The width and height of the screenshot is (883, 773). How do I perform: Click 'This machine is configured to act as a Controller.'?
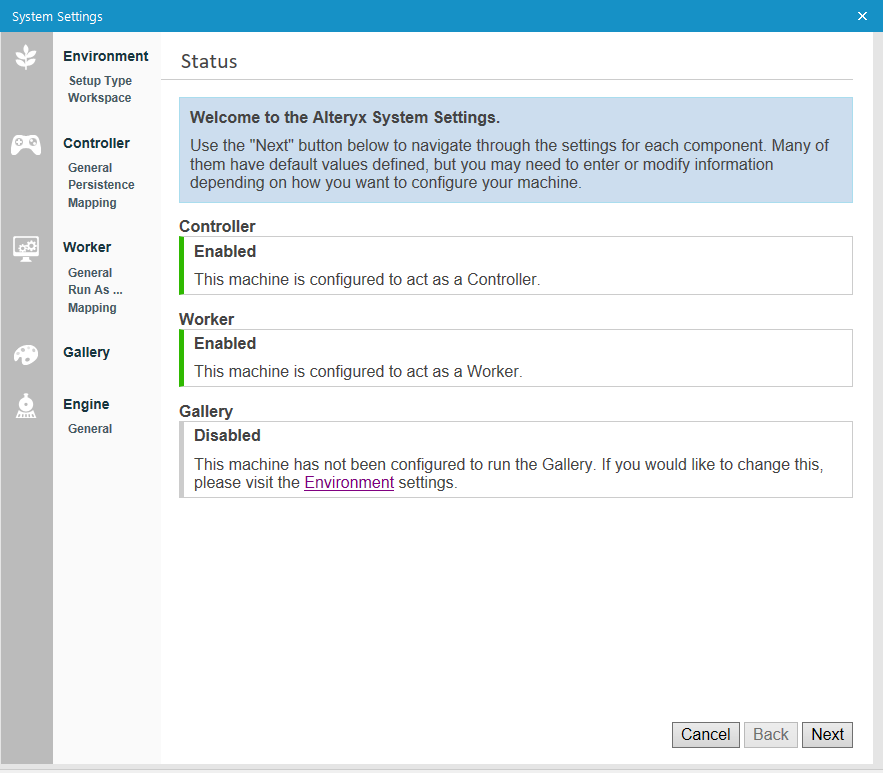(367, 280)
